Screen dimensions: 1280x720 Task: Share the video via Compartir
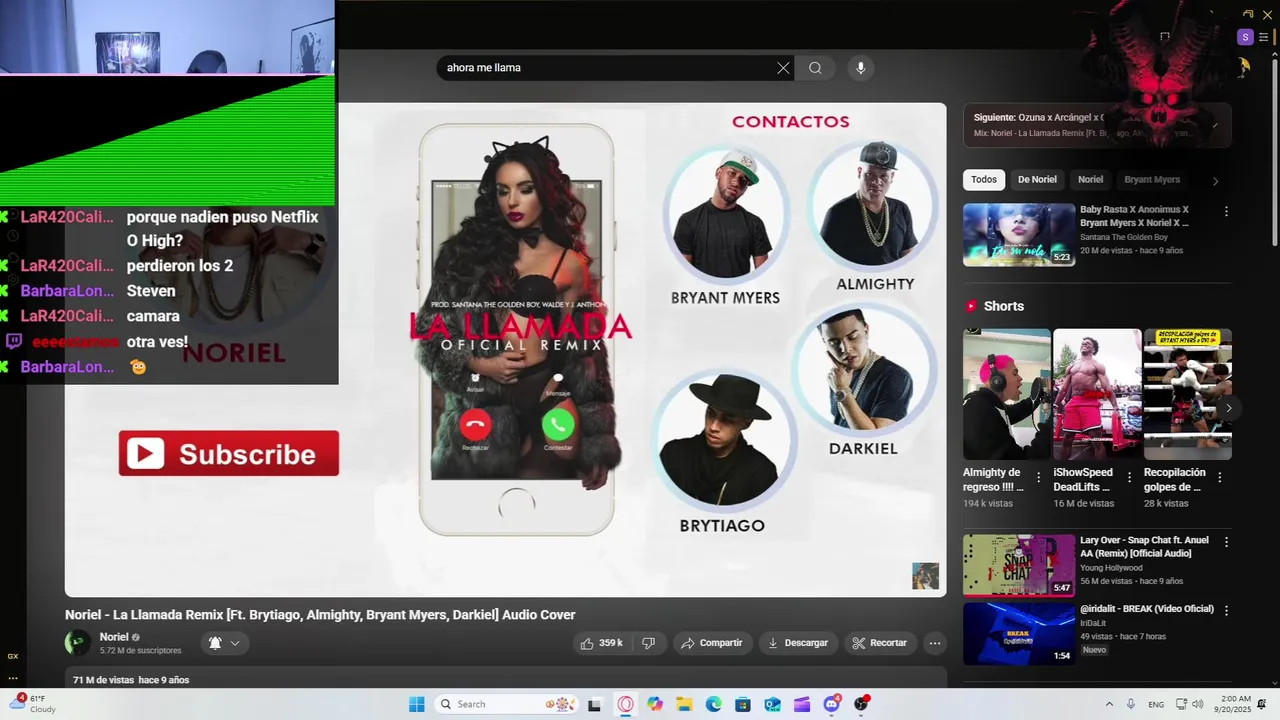[711, 643]
